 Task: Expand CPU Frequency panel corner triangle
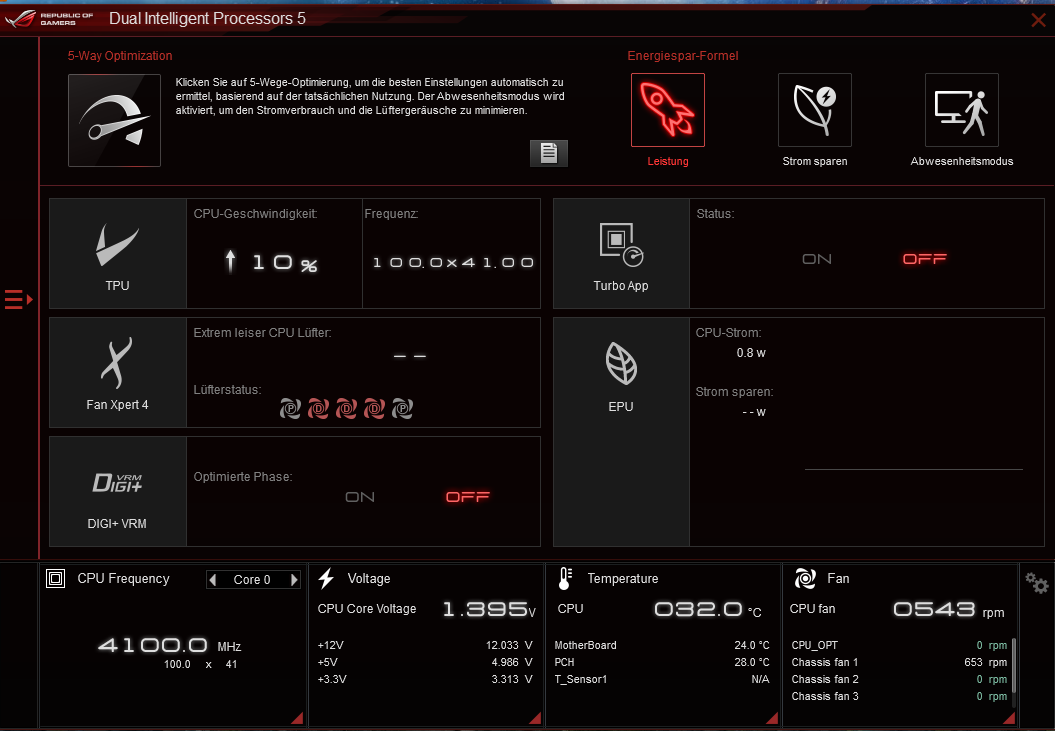(297, 718)
